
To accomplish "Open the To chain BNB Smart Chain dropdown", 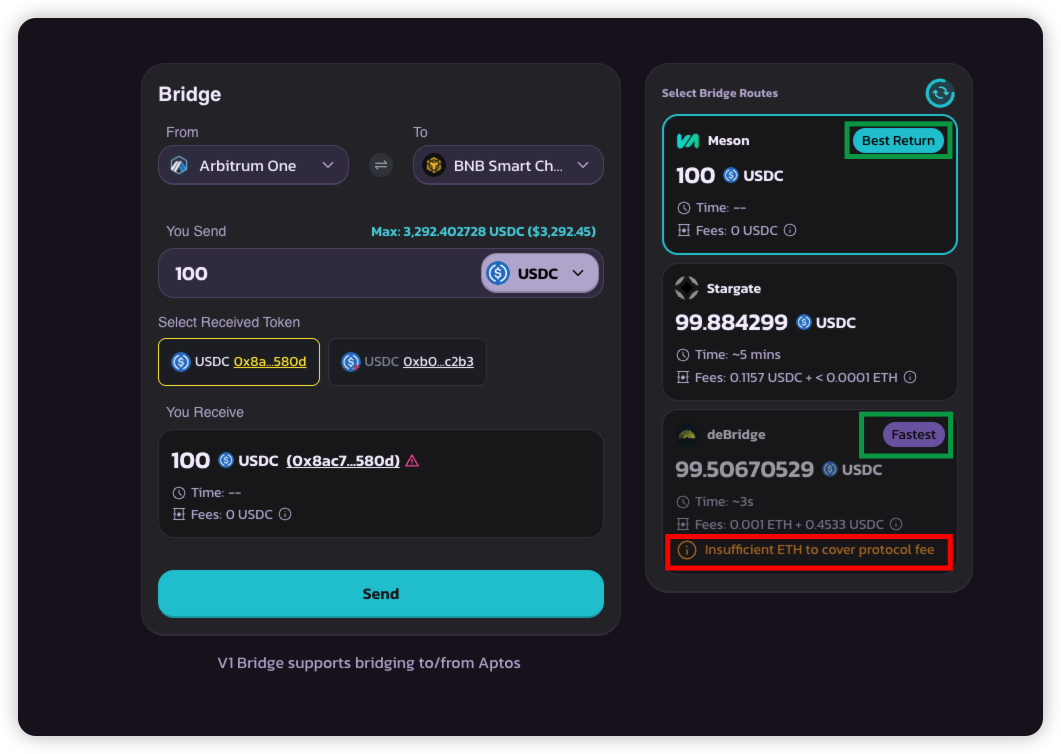I will 508,166.
